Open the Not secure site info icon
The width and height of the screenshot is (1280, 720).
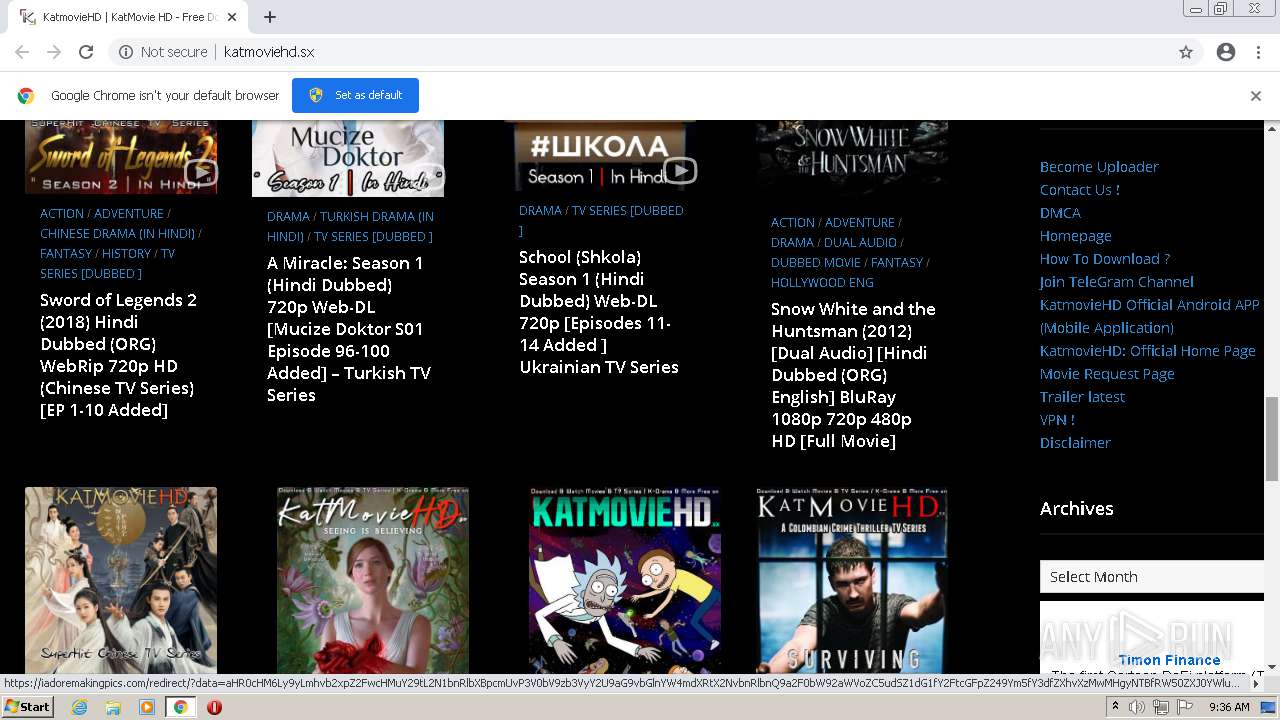coord(126,52)
